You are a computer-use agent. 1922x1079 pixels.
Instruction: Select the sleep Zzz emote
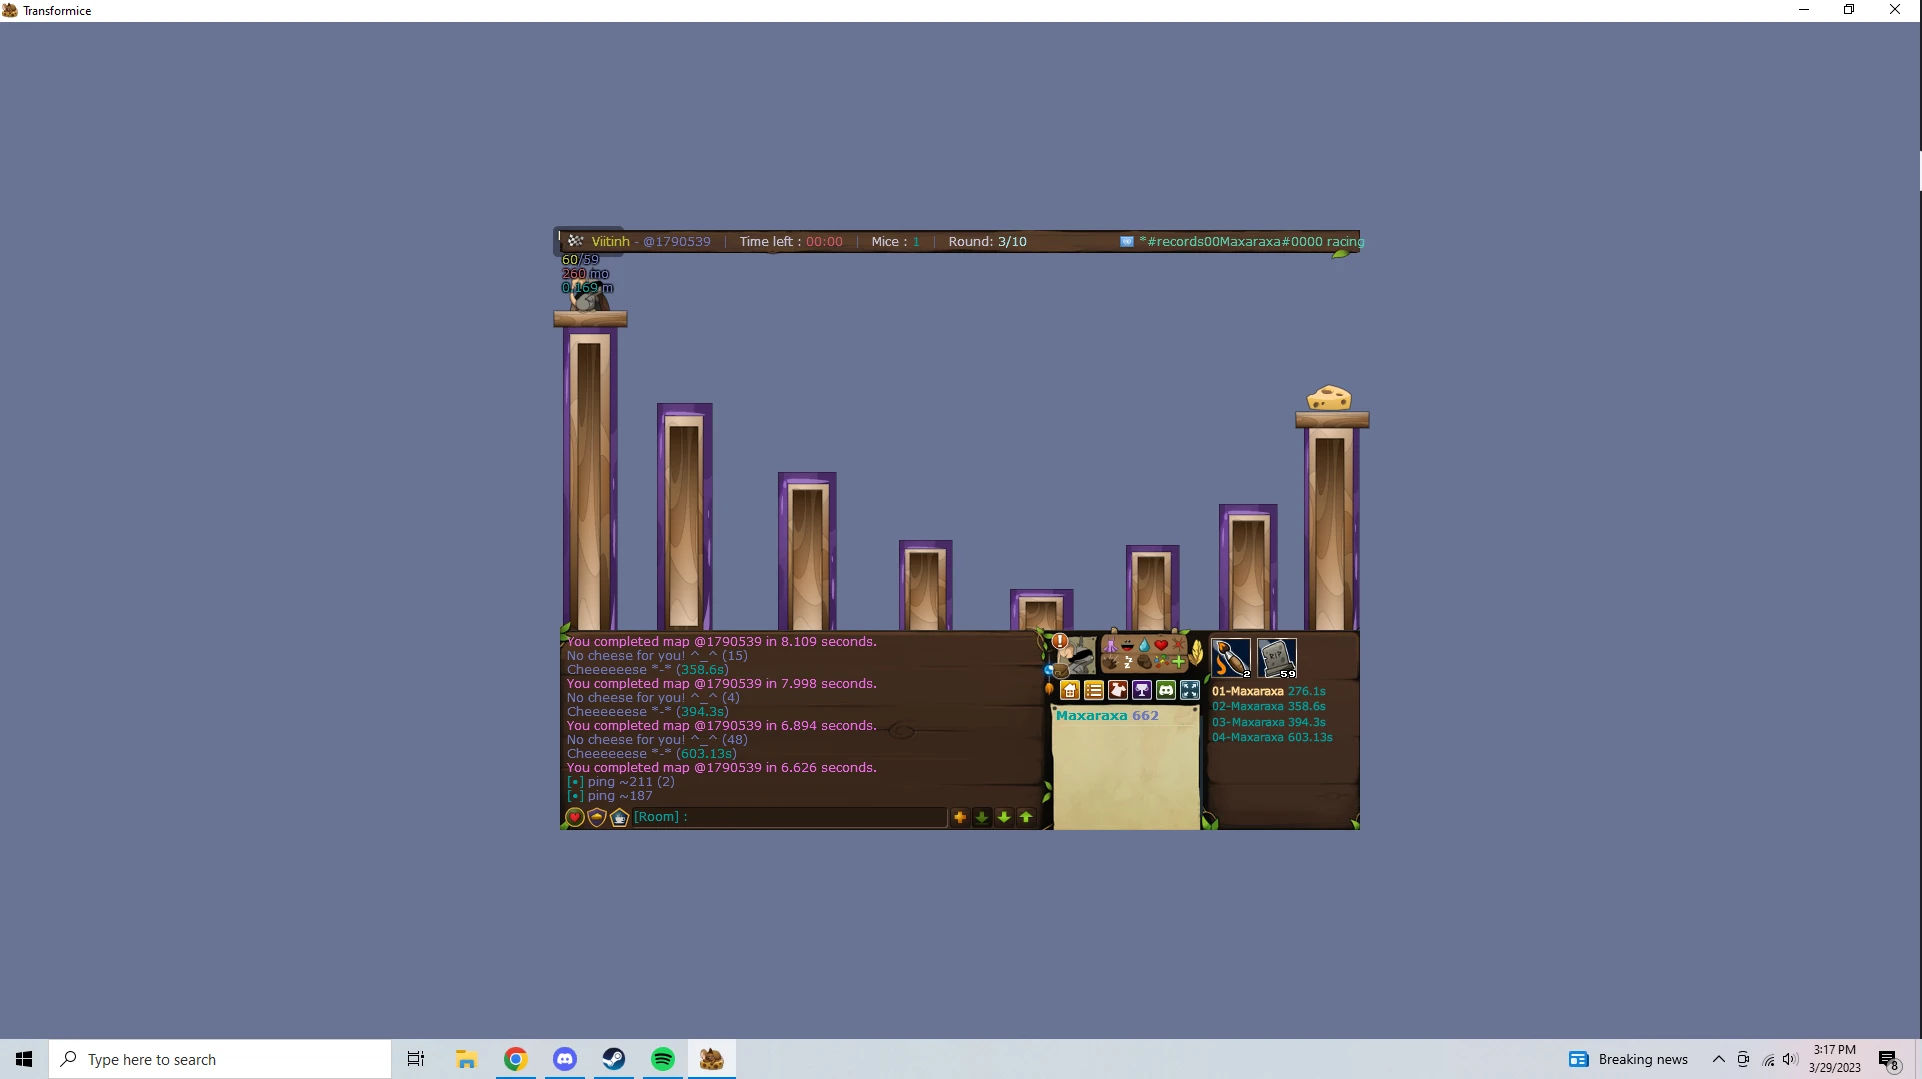coord(1127,662)
